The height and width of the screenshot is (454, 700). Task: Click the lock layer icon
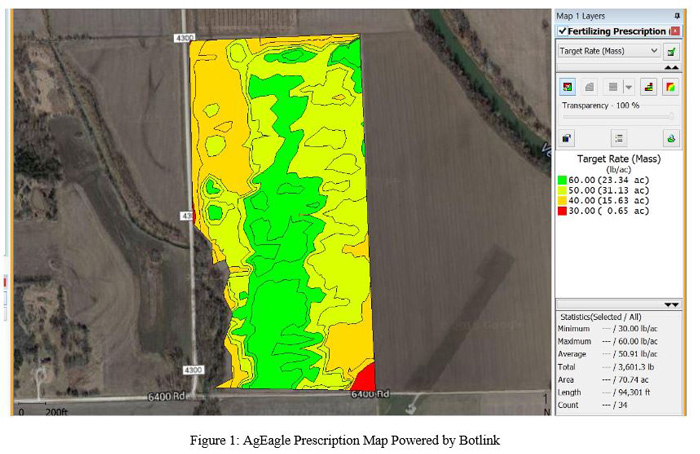pos(567,138)
